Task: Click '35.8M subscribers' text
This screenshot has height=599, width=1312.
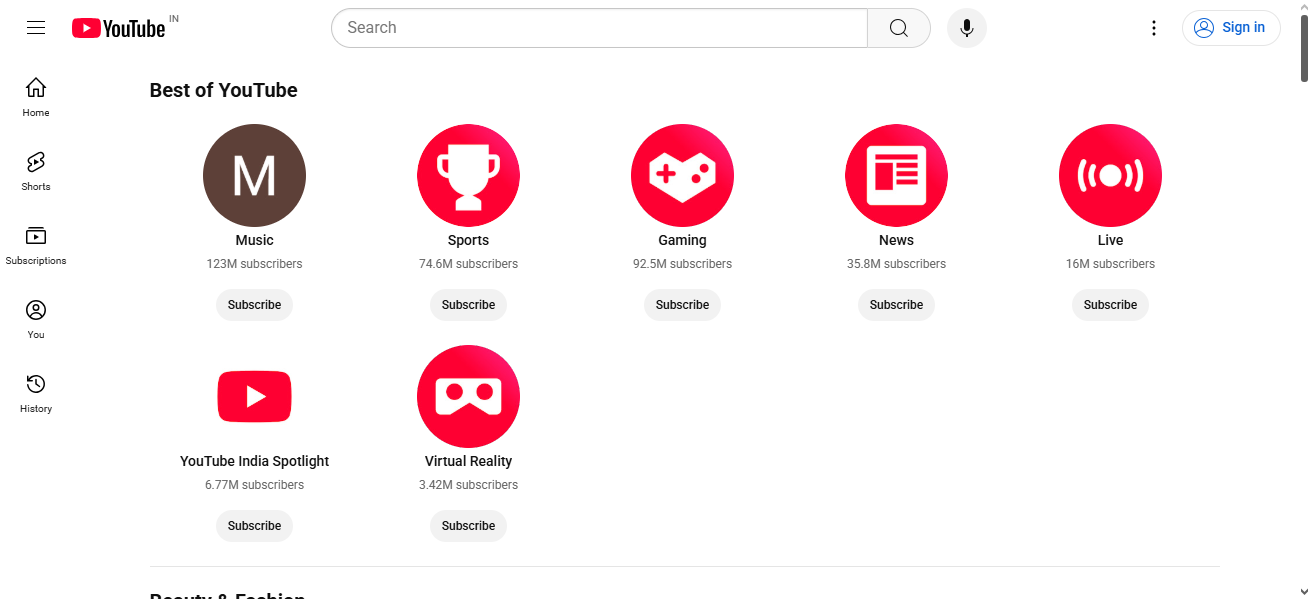Action: coord(896,264)
